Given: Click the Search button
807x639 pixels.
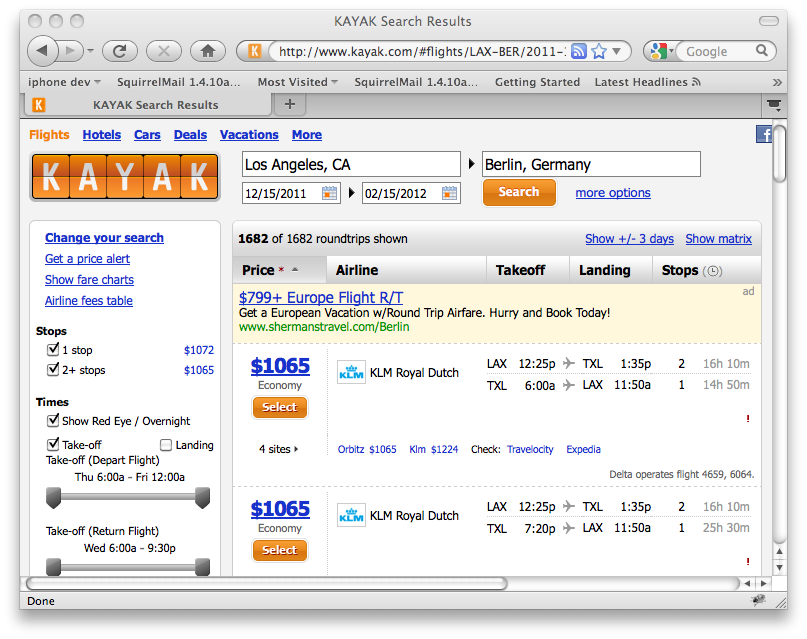Looking at the screenshot, I should (x=519, y=192).
